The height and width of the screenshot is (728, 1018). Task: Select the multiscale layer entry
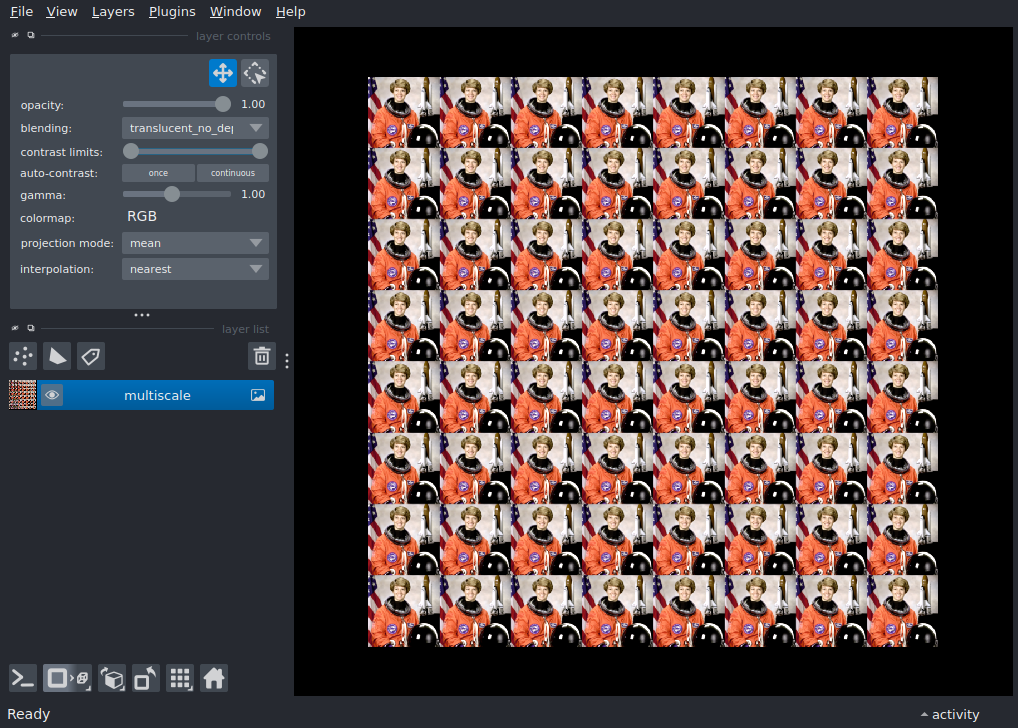coord(157,394)
